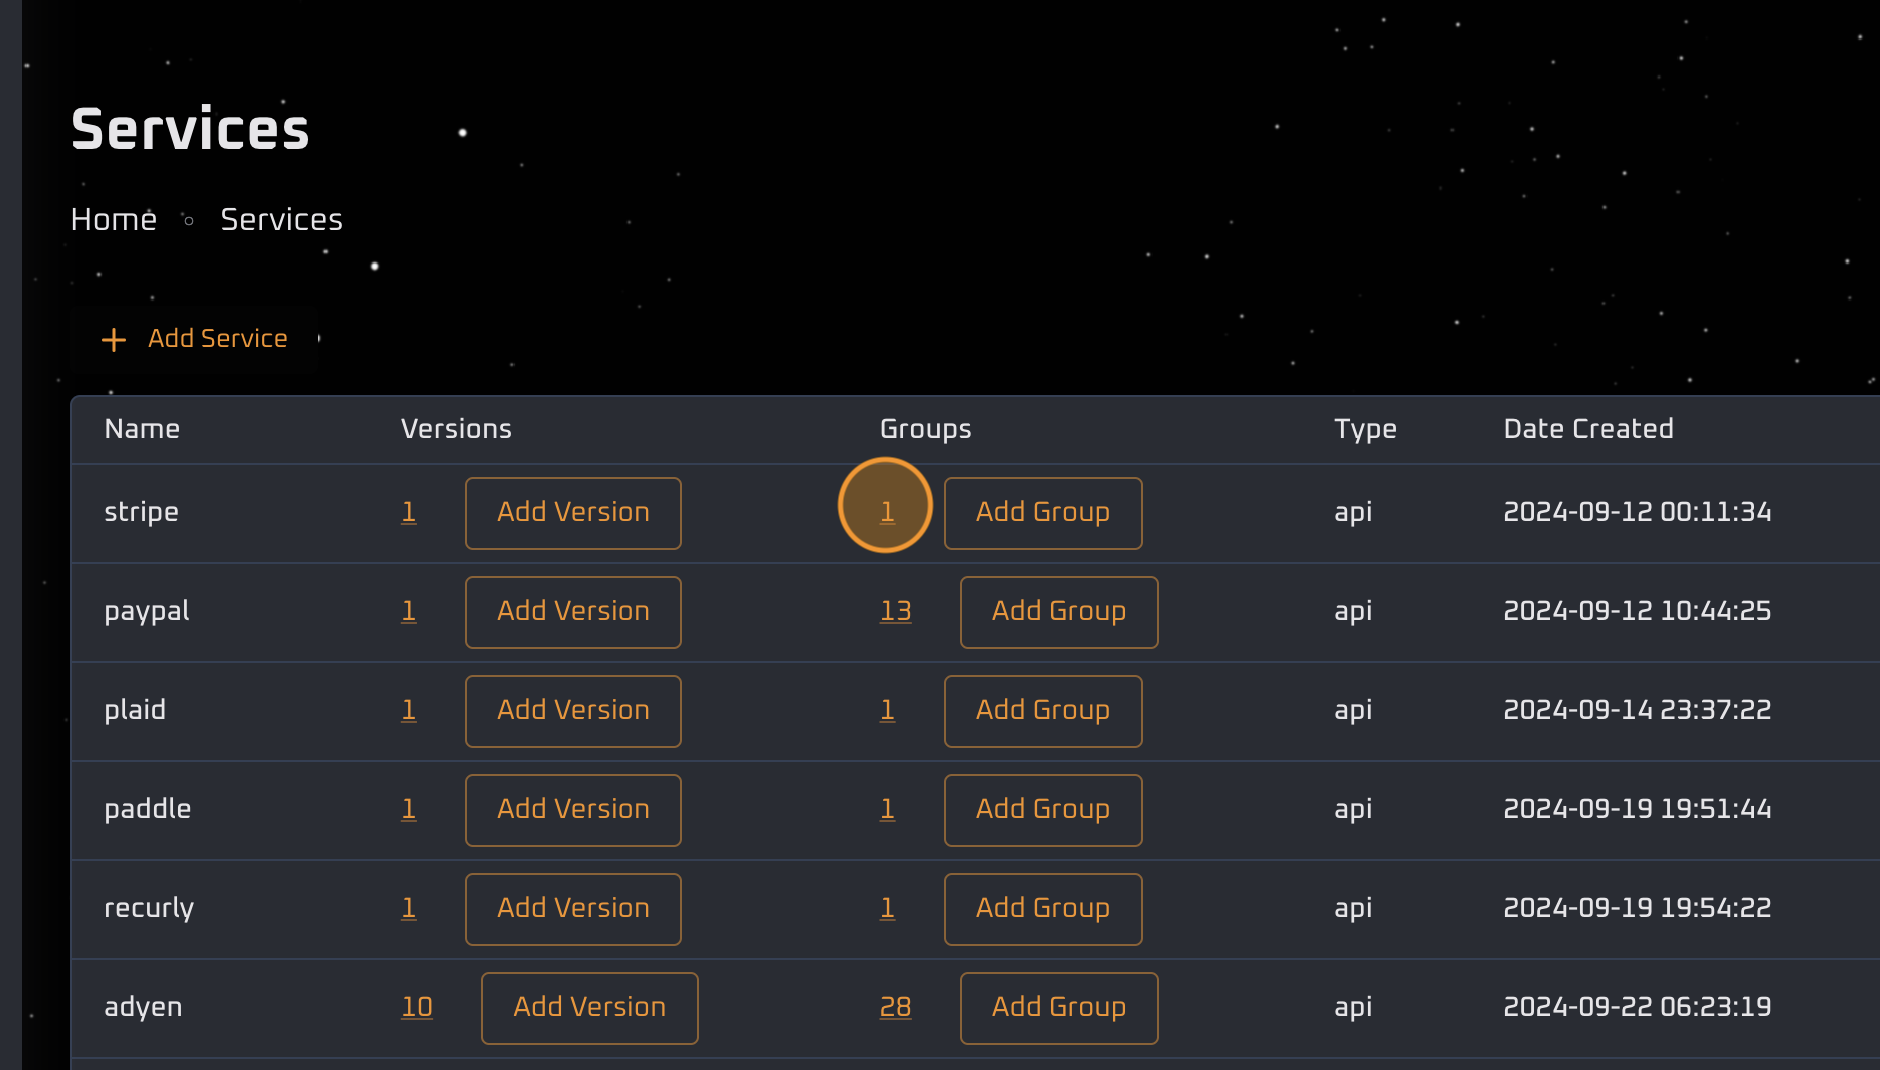Screen dimensions: 1880x1070
Task: Click the Type column header
Action: (x=1365, y=429)
